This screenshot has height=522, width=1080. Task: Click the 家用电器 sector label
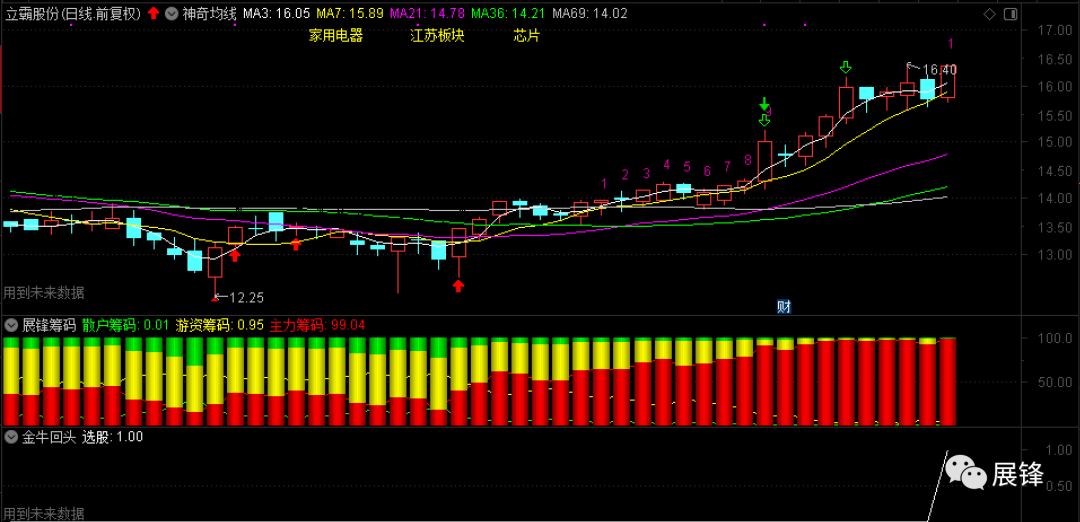(x=335, y=36)
